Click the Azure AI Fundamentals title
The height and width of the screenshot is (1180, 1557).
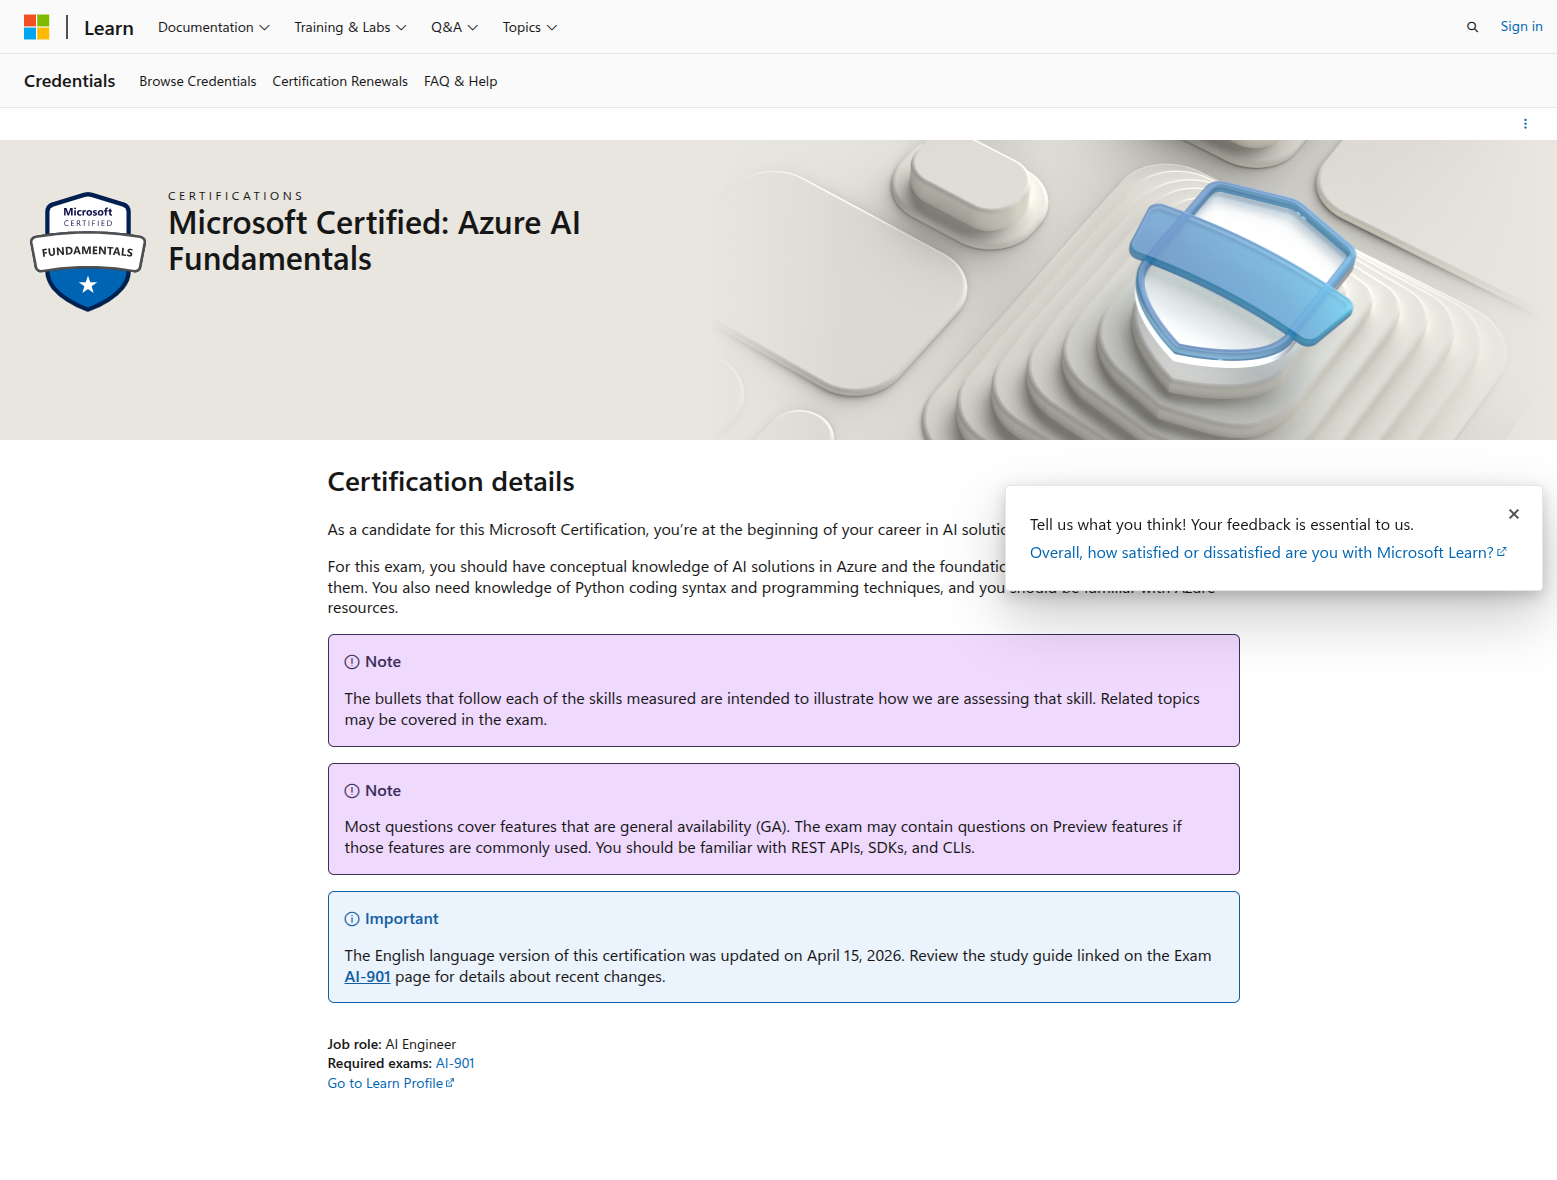point(374,241)
